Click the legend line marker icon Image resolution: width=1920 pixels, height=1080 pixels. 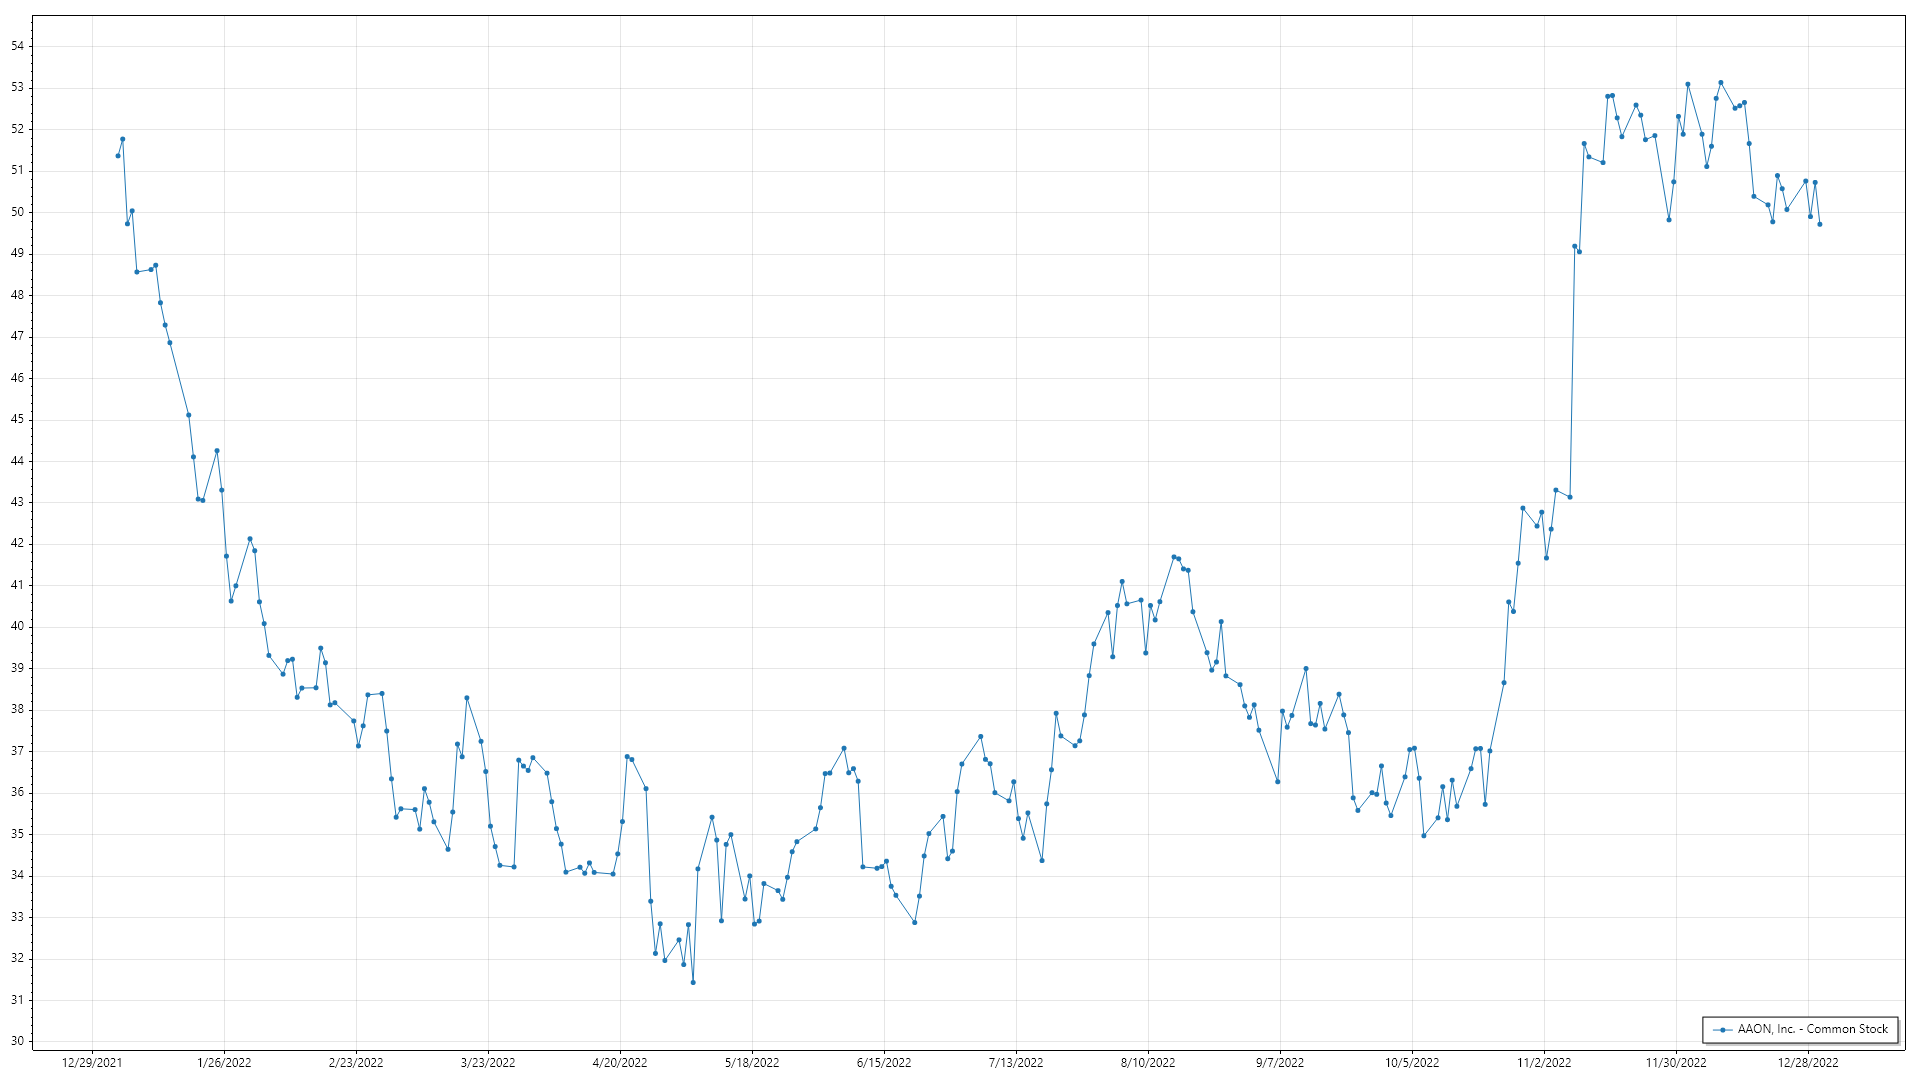tap(1722, 1030)
